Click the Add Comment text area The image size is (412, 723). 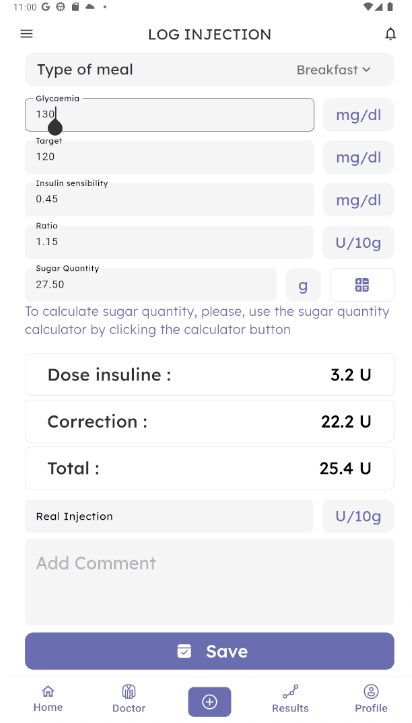click(210, 582)
